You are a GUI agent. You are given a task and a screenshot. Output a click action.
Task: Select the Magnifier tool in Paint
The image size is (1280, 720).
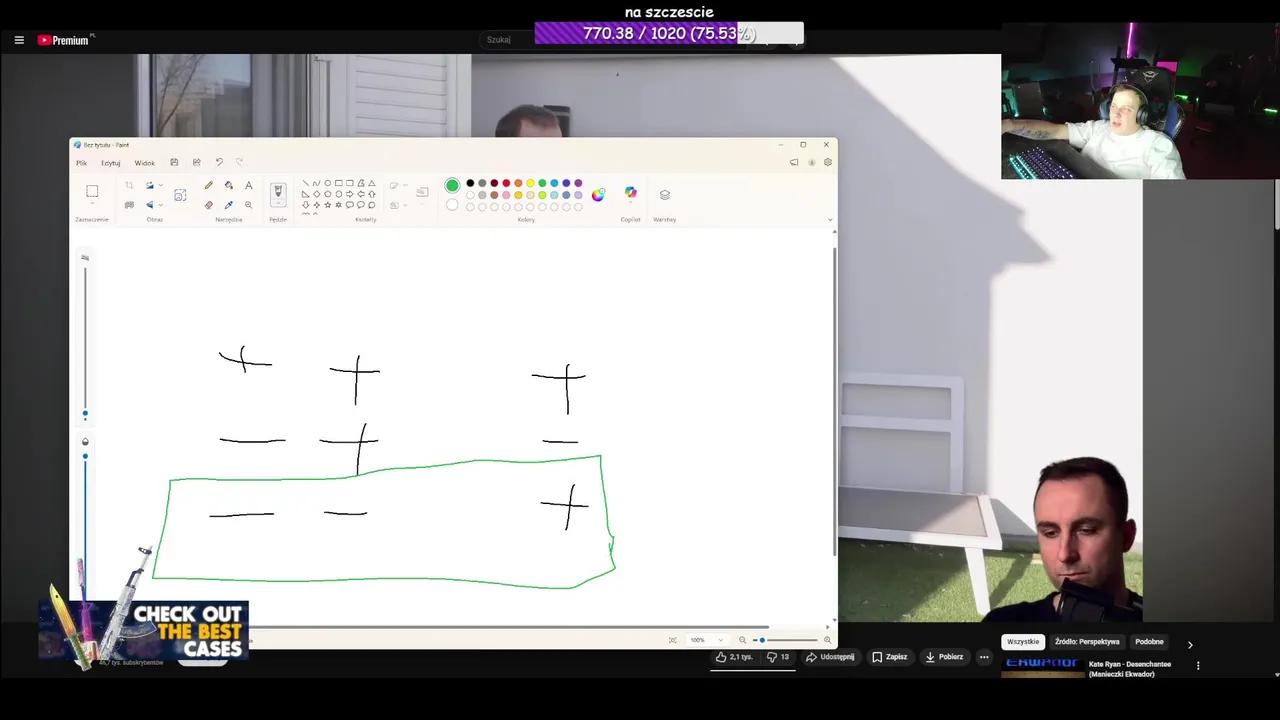[x=249, y=205]
